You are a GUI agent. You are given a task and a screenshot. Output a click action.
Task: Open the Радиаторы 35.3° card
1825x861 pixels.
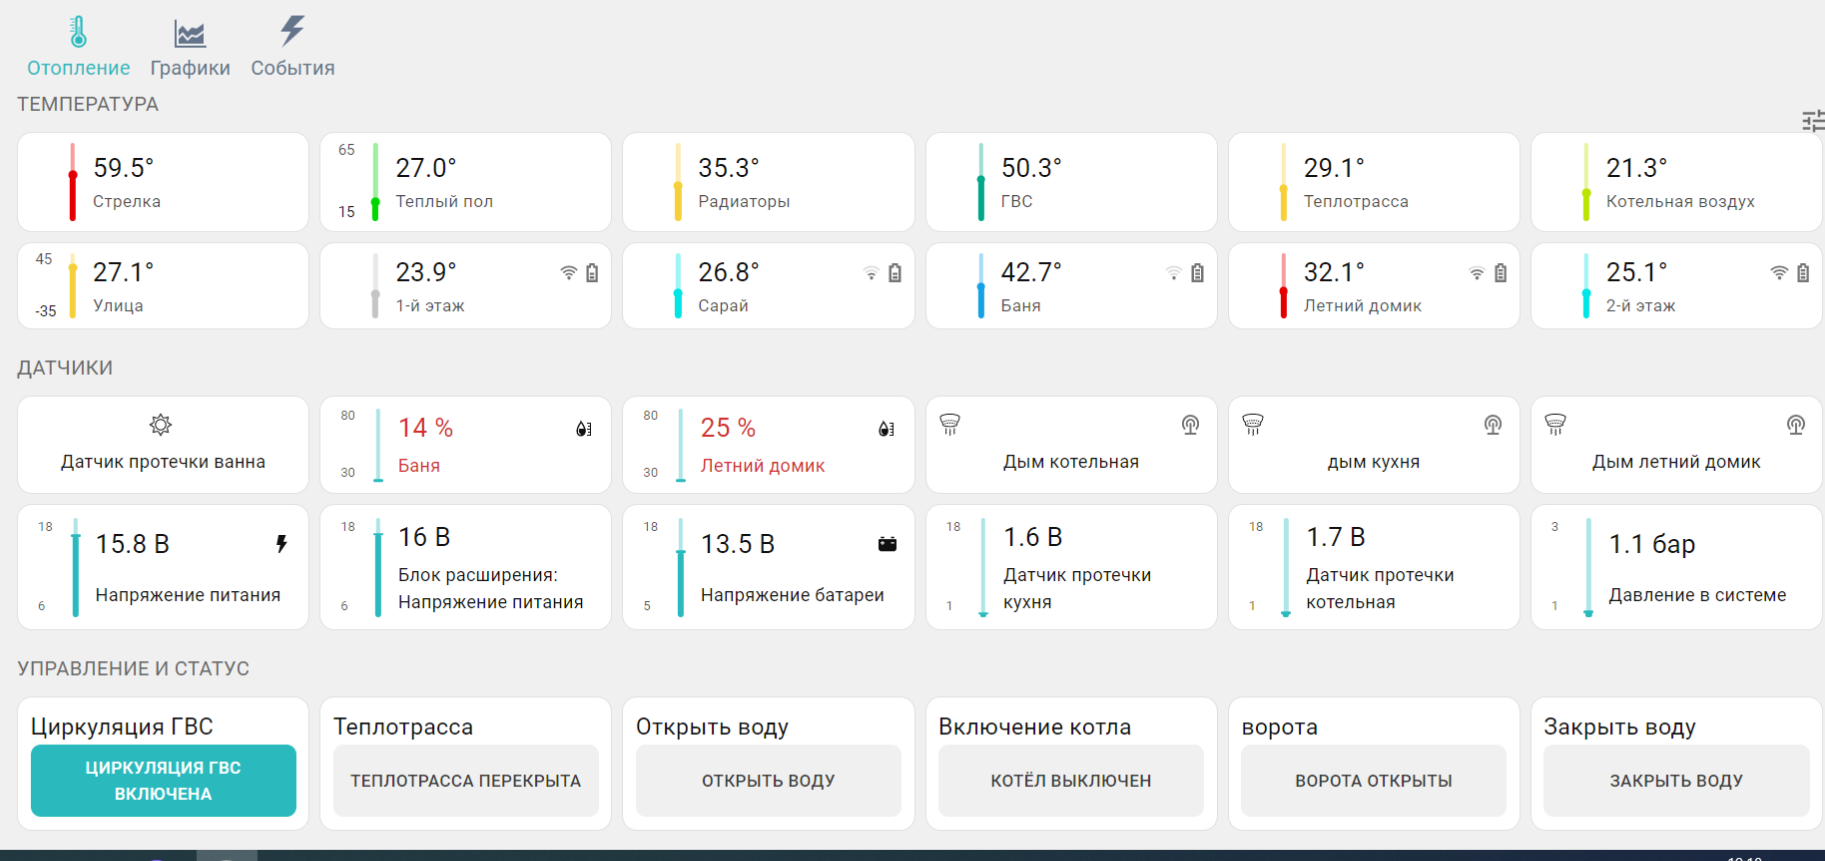(768, 182)
